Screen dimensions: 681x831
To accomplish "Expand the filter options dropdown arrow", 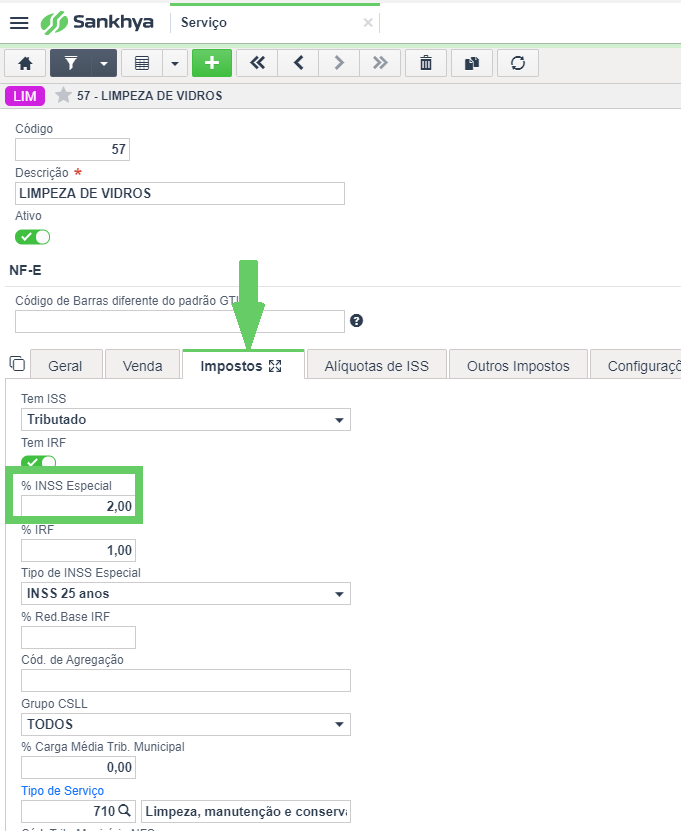I will tap(104, 64).
